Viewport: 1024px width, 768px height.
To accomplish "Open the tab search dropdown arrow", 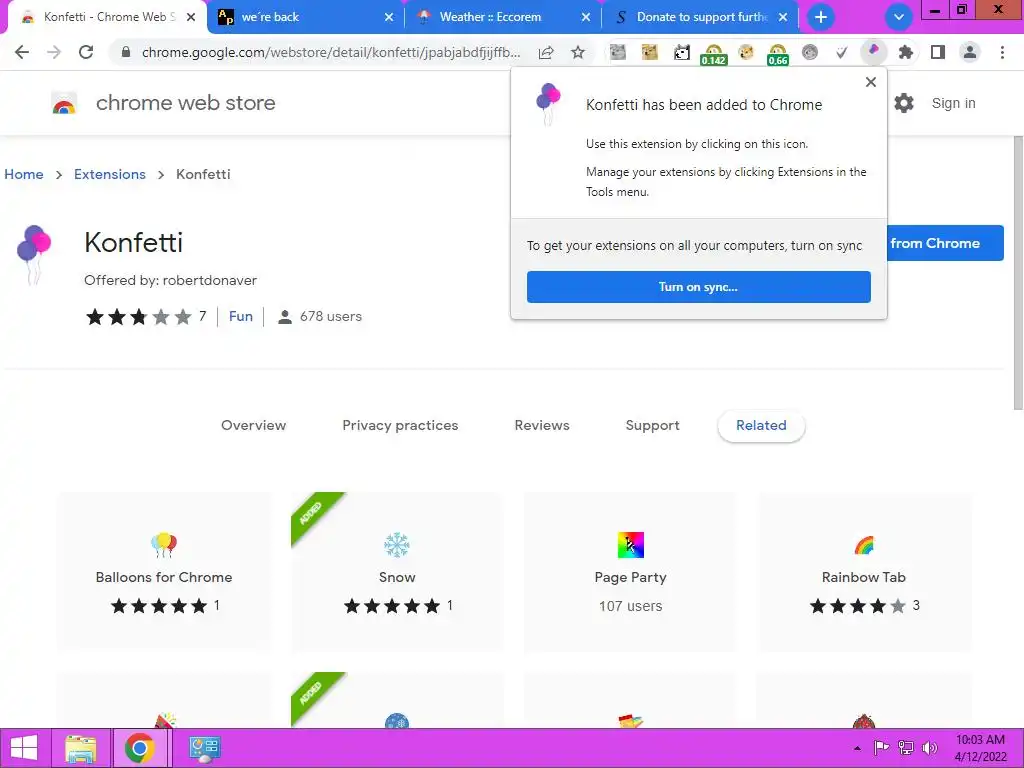I will tap(899, 17).
